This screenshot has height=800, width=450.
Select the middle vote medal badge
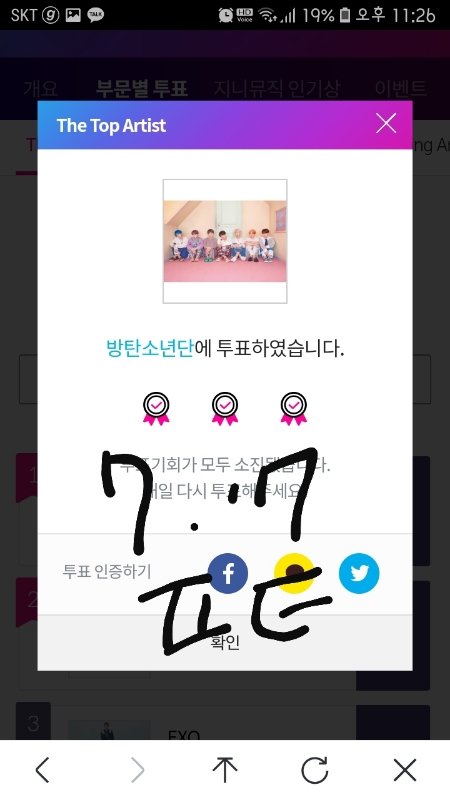(225, 409)
